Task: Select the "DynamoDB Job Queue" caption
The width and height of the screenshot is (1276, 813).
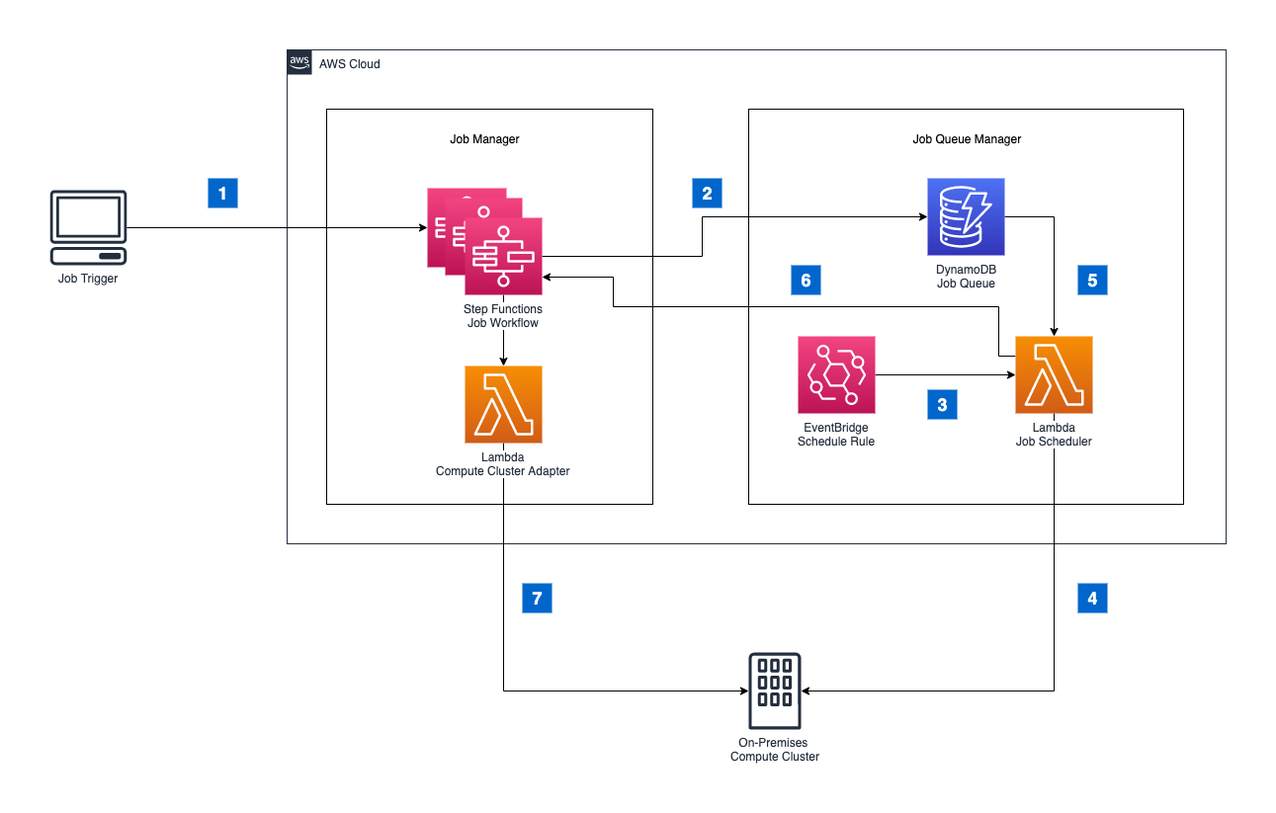Action: (965, 277)
